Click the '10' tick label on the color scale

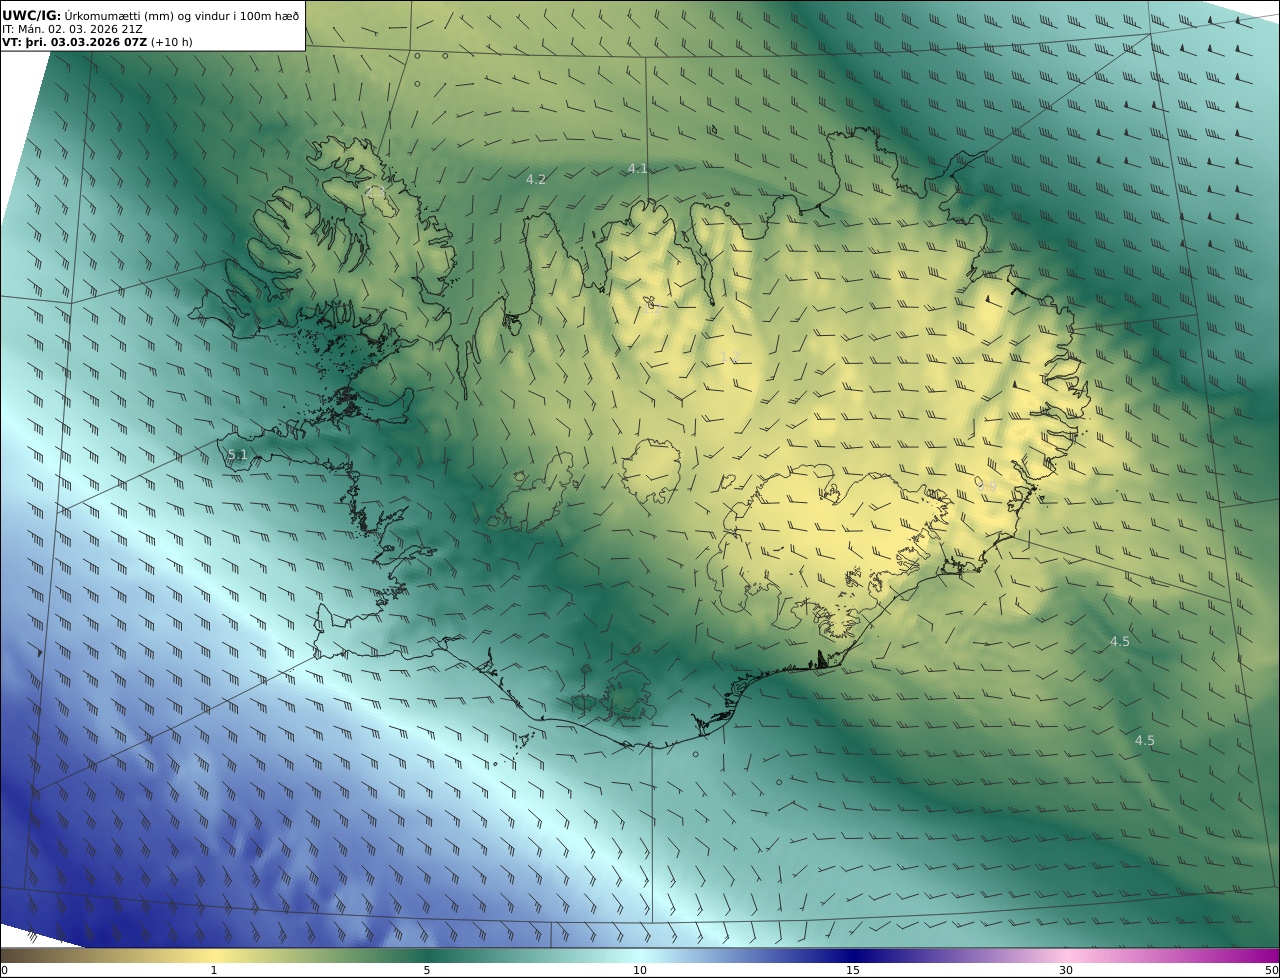point(640,970)
